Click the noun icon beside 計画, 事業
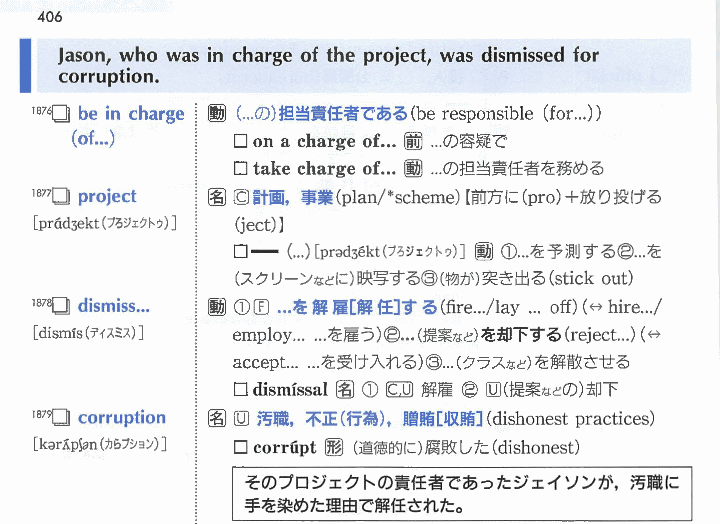Viewport: 720px width, 524px height. [216, 197]
